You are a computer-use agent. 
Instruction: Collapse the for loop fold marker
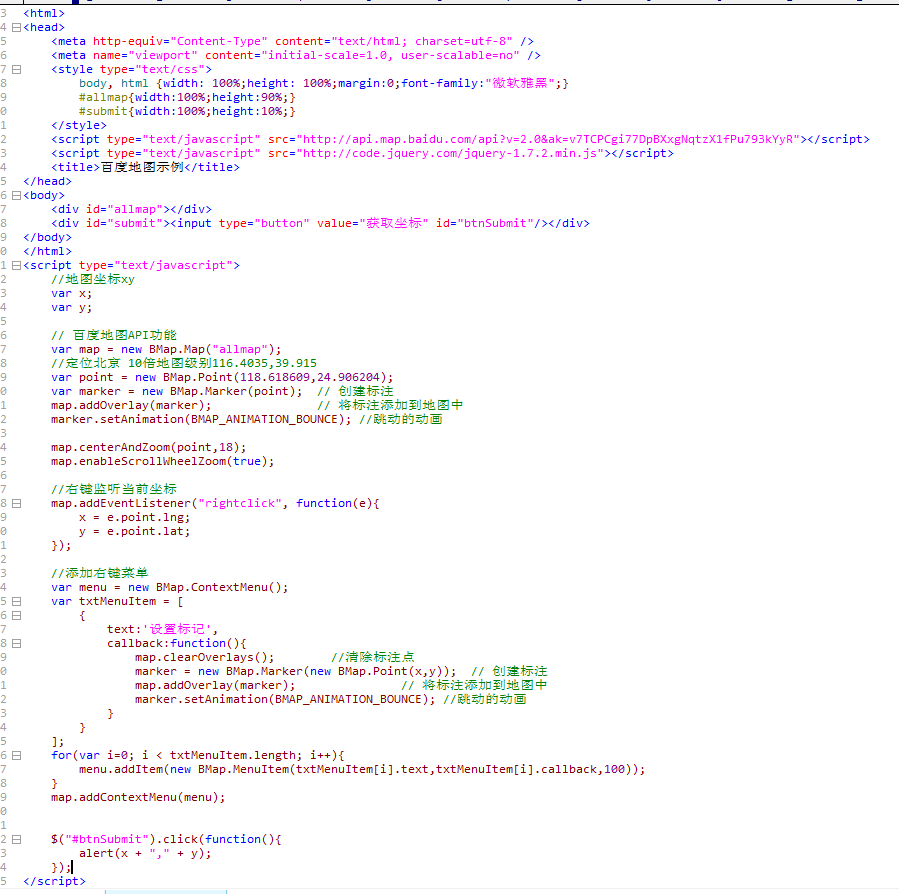coord(16,755)
